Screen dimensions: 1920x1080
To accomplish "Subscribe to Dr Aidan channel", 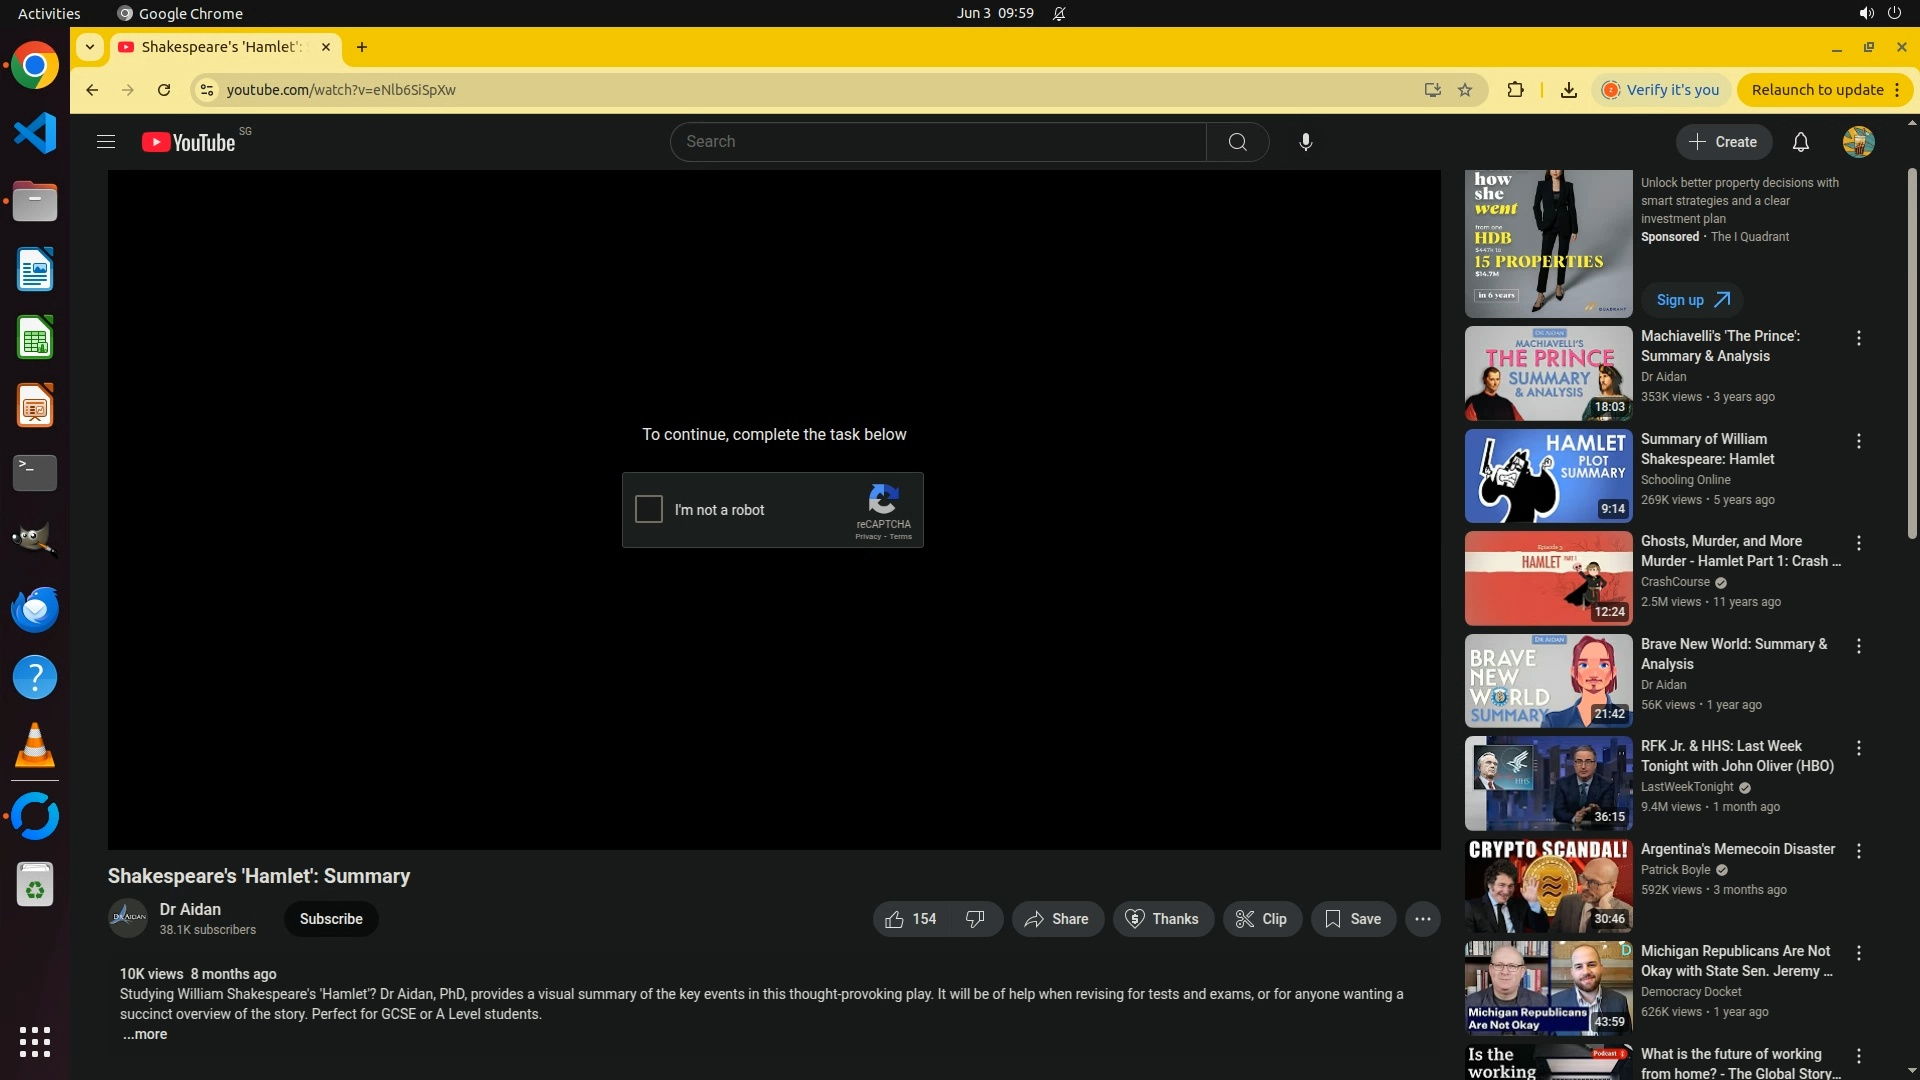I will pyautogui.click(x=331, y=919).
